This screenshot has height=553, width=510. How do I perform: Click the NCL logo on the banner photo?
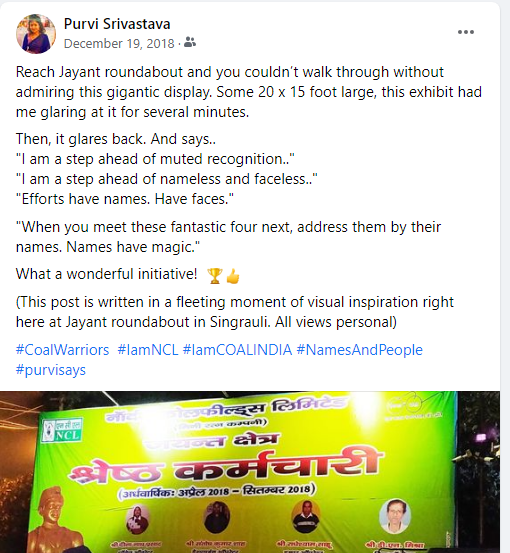62,430
